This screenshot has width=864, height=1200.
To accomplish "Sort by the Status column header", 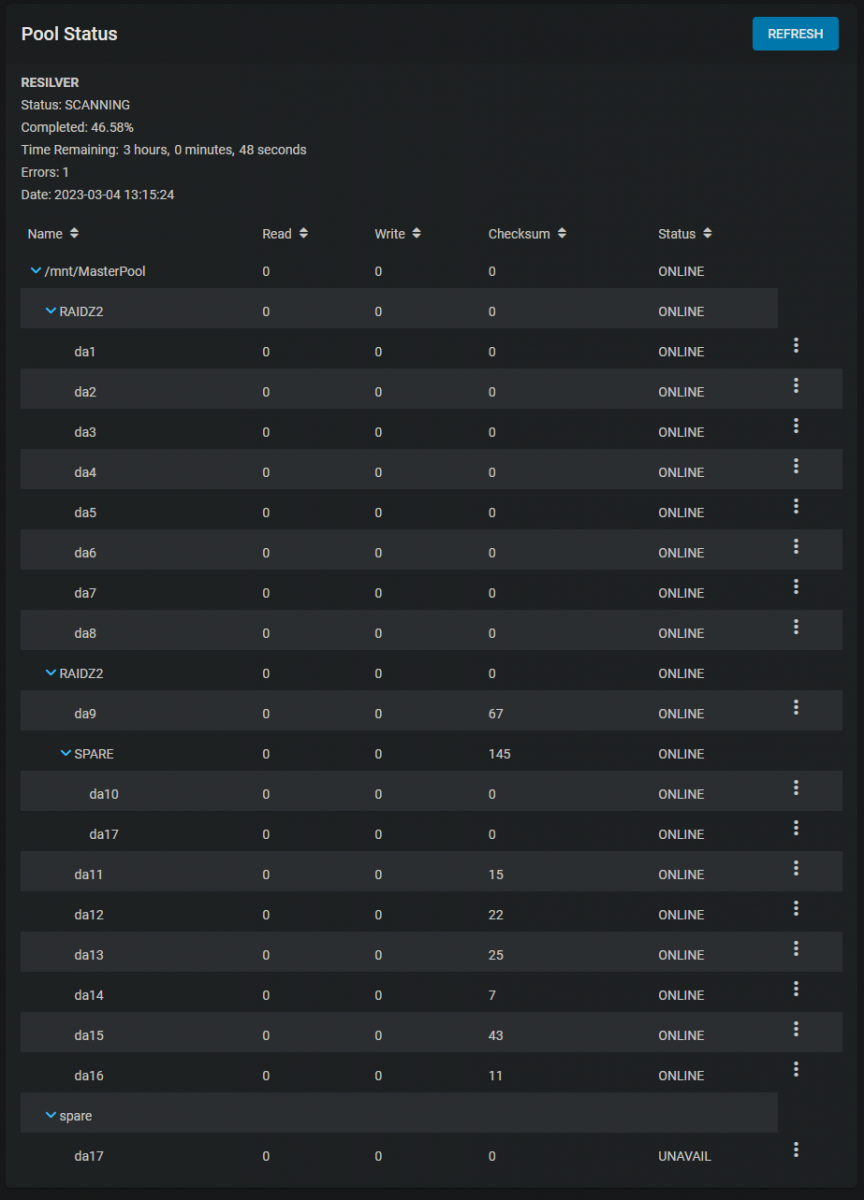I will 685,234.
